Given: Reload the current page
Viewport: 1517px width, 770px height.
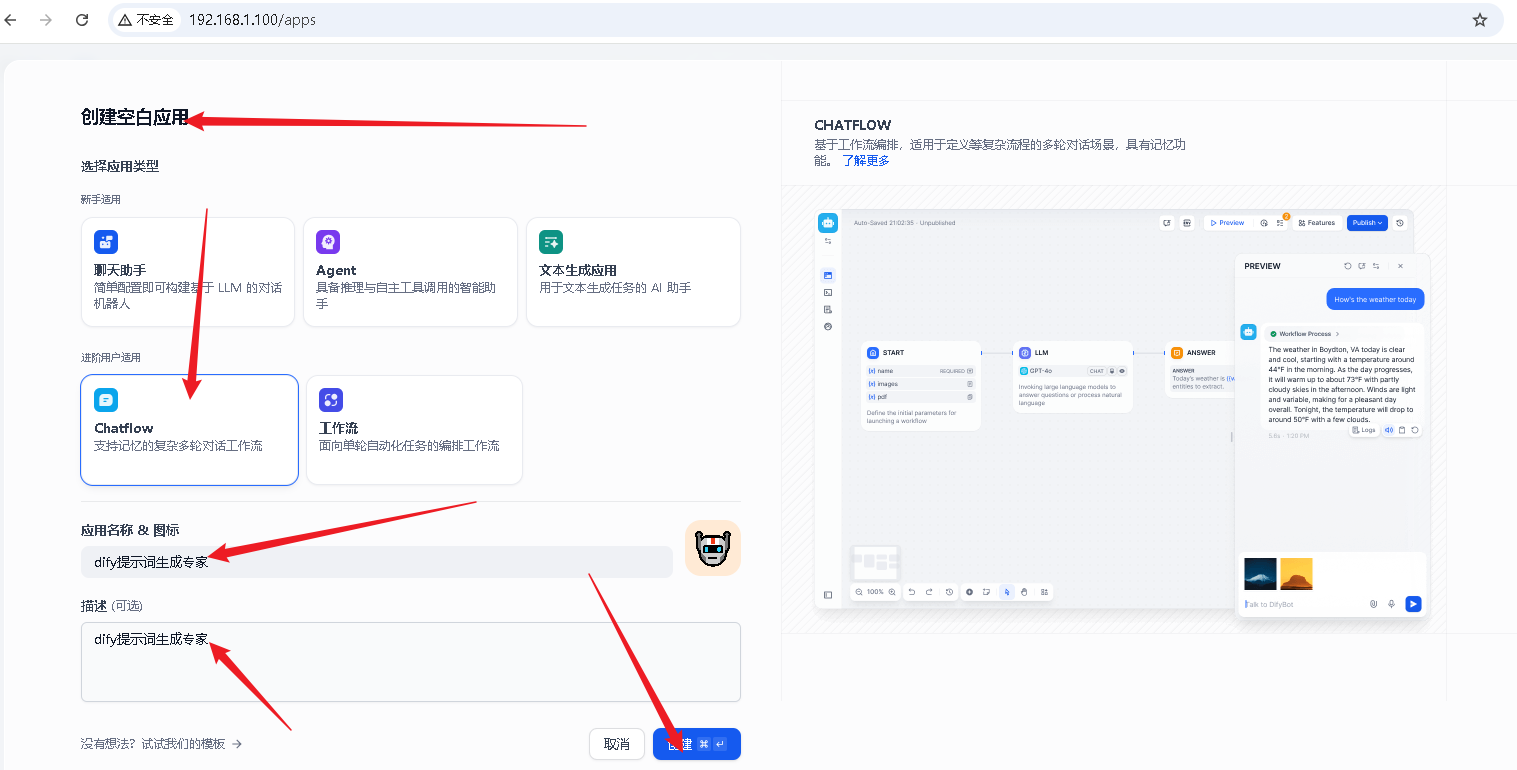Looking at the screenshot, I should [82, 20].
